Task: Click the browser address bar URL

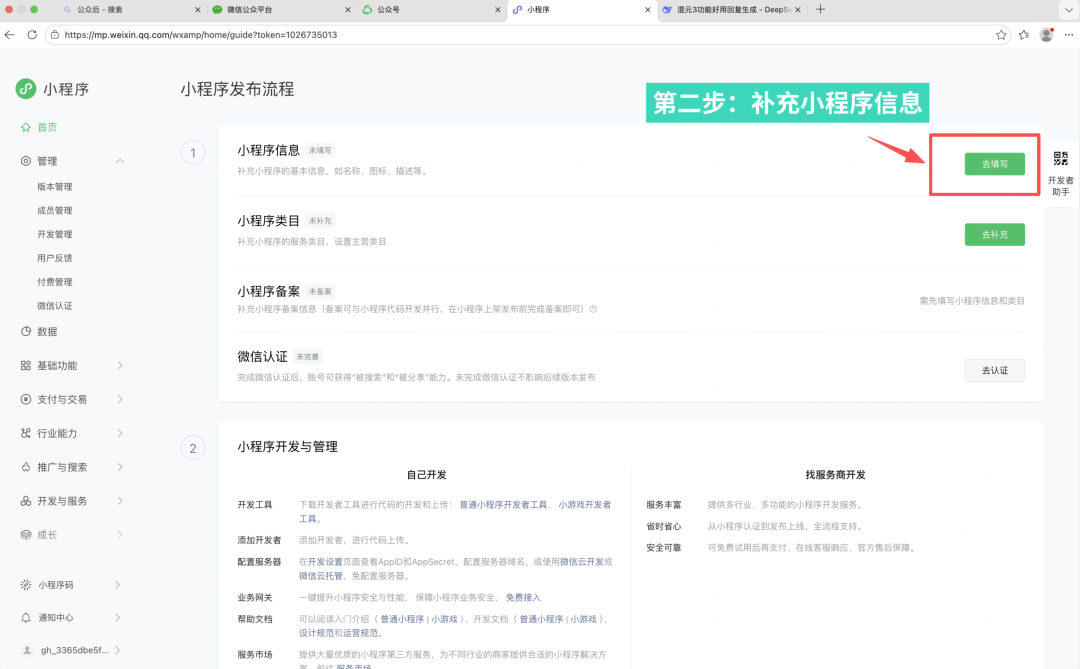Action: pyautogui.click(x=200, y=34)
